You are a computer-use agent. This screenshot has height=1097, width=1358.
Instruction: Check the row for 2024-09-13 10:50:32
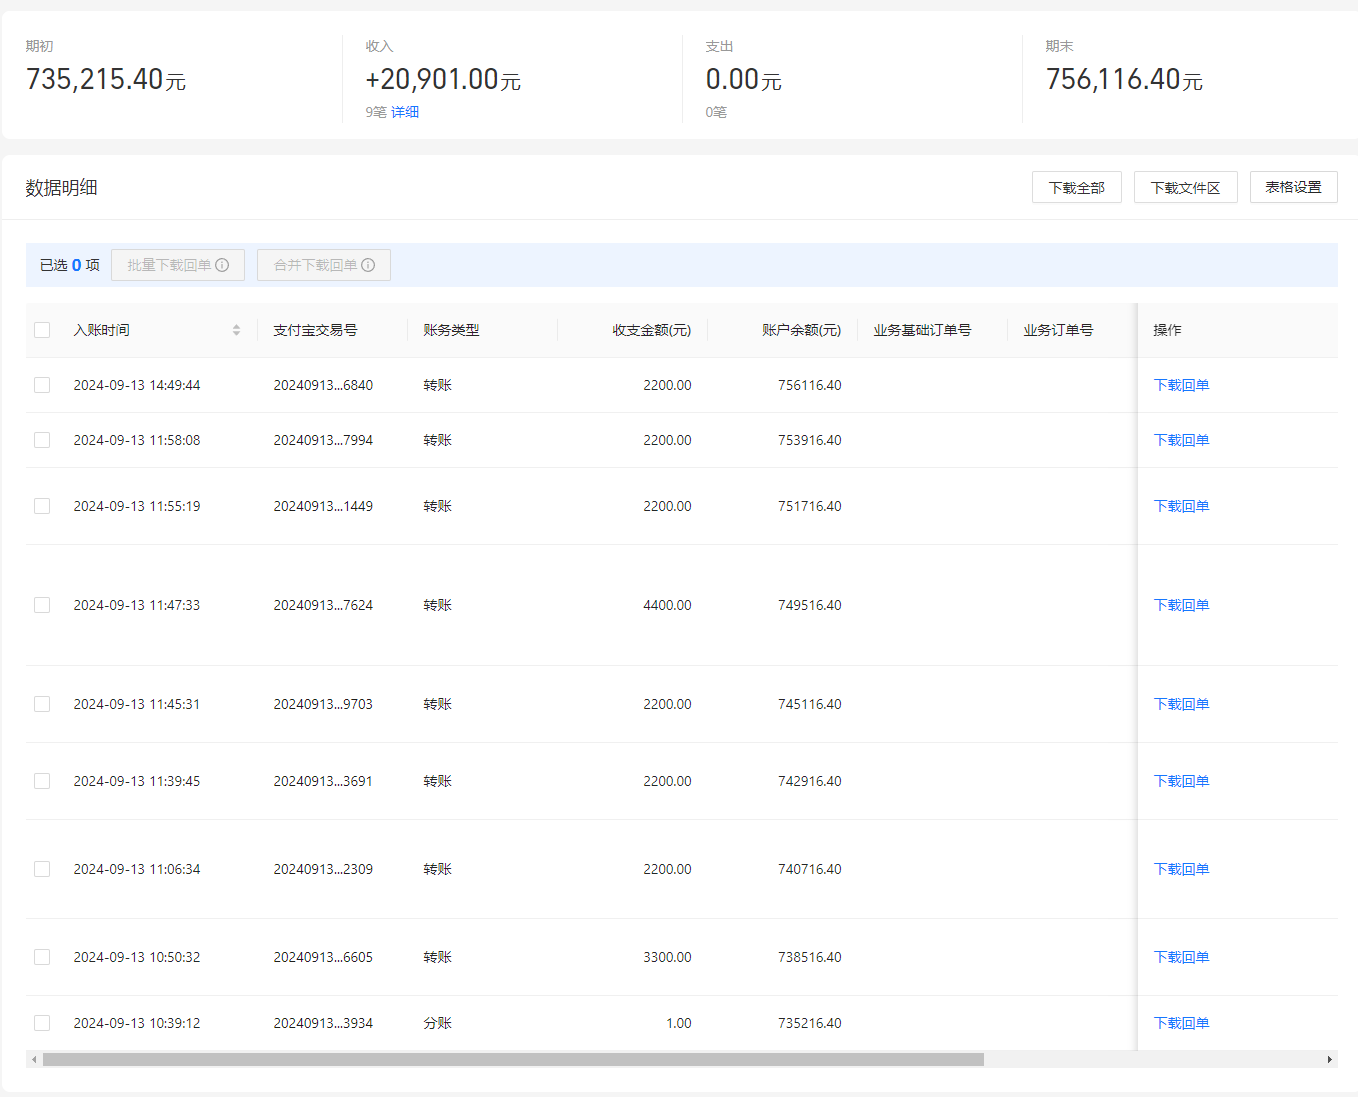(x=42, y=957)
